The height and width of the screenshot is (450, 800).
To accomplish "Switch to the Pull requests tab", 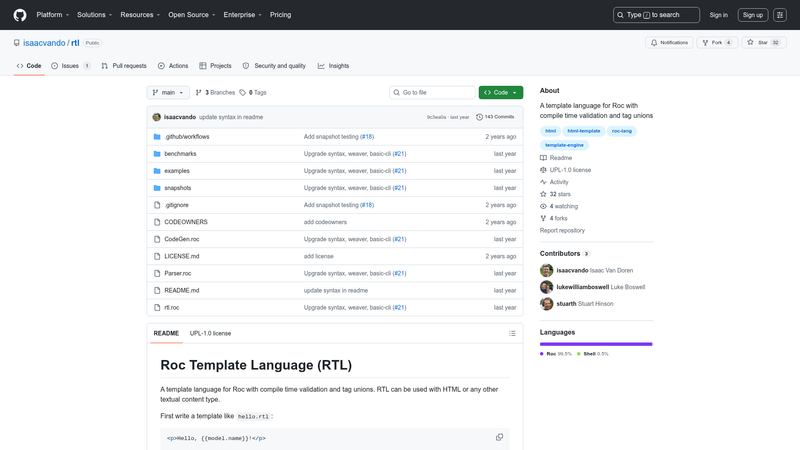I will pyautogui.click(x=124, y=66).
